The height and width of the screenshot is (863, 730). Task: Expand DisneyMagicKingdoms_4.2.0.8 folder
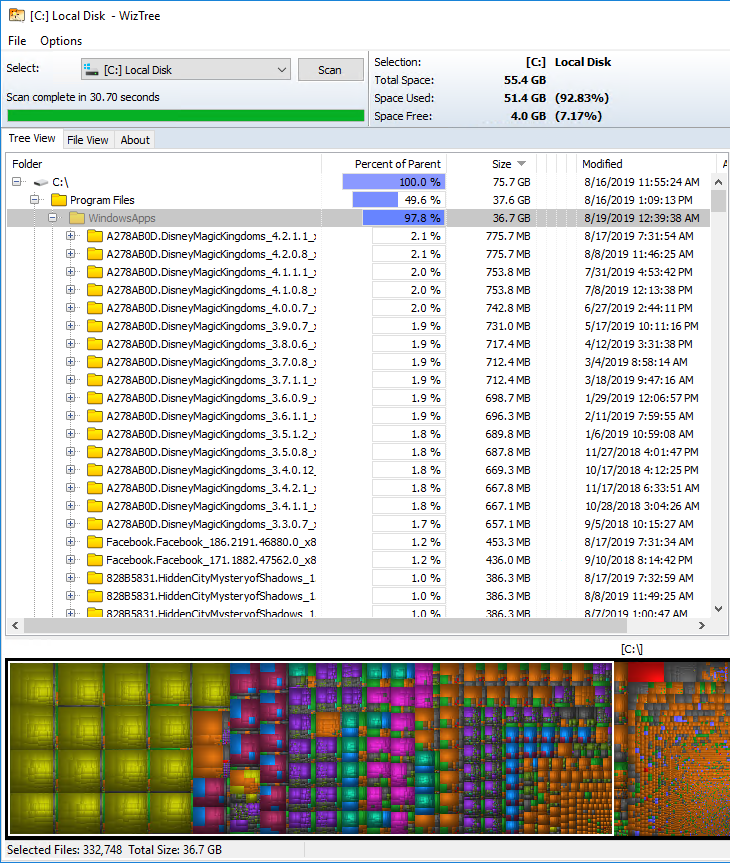(x=70, y=254)
